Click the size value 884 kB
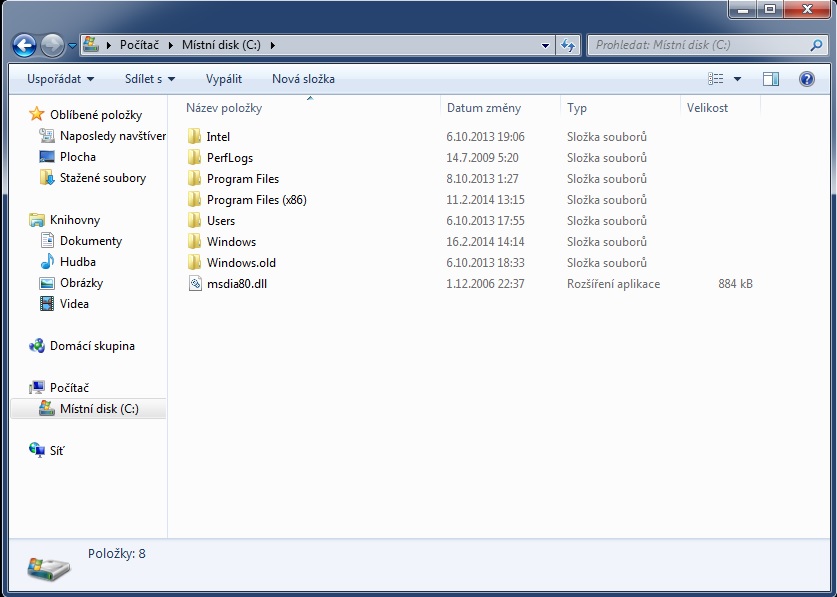 (735, 284)
